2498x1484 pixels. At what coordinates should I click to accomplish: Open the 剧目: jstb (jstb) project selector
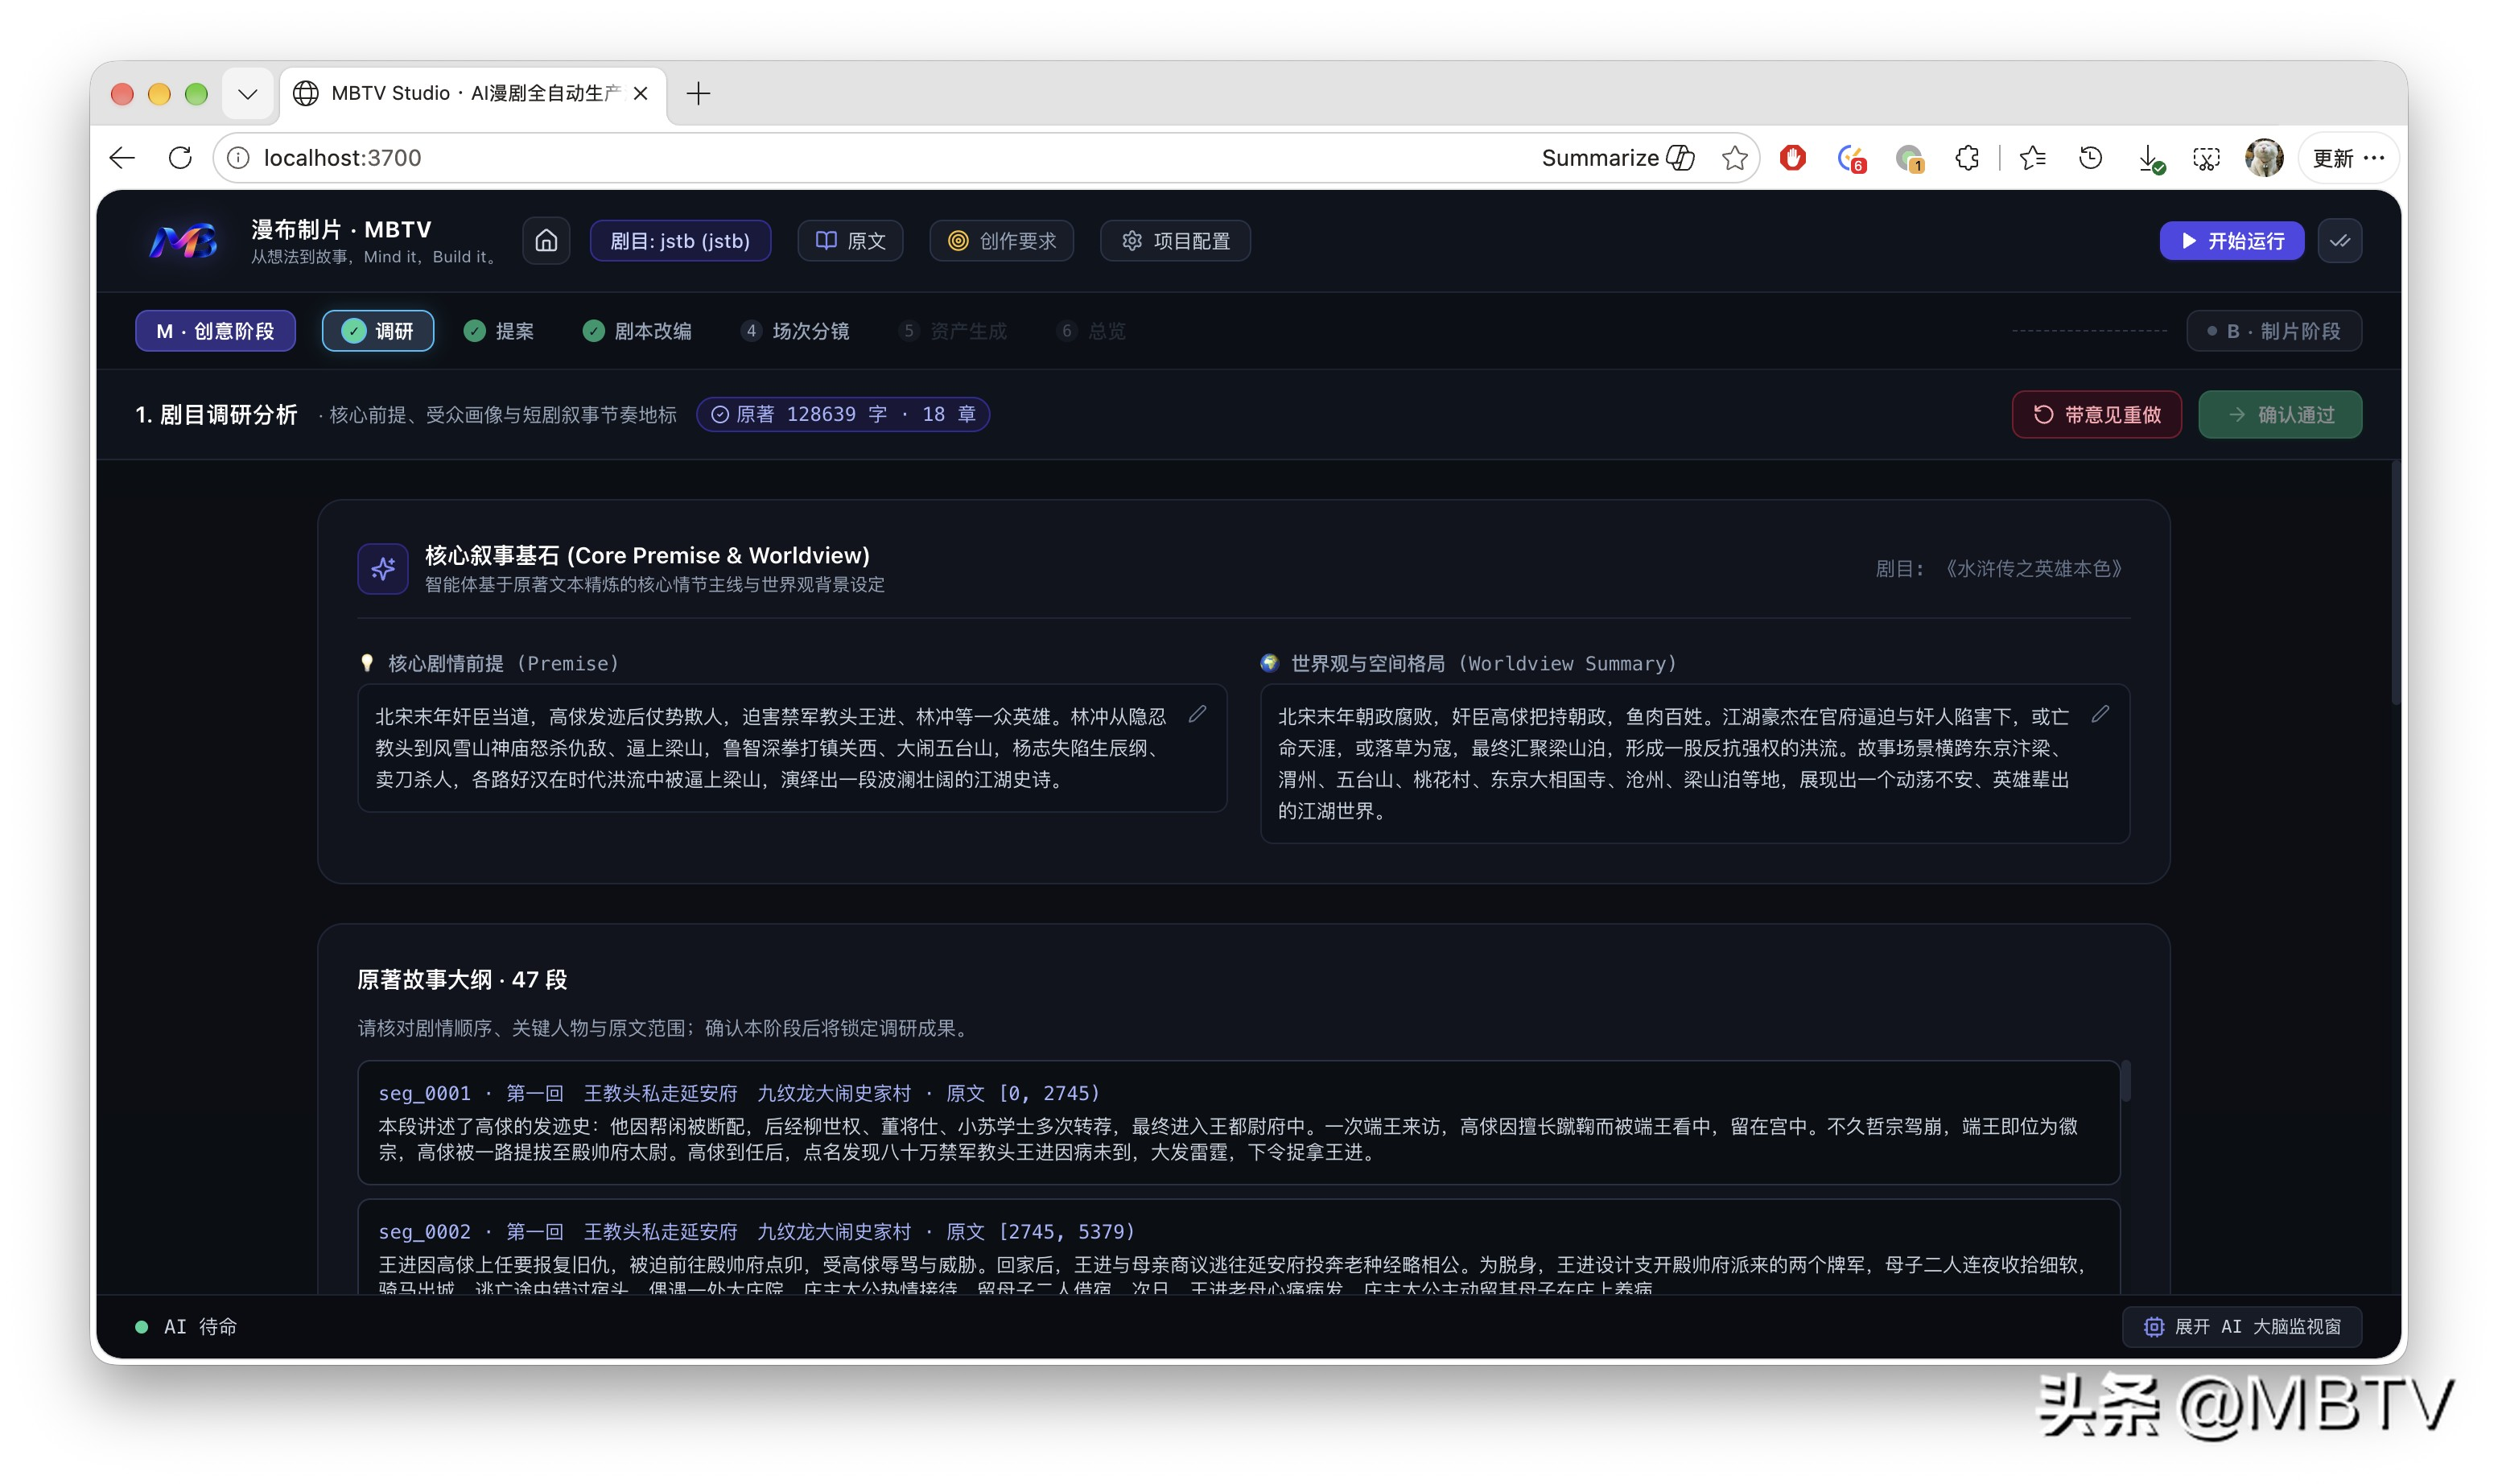click(x=680, y=241)
